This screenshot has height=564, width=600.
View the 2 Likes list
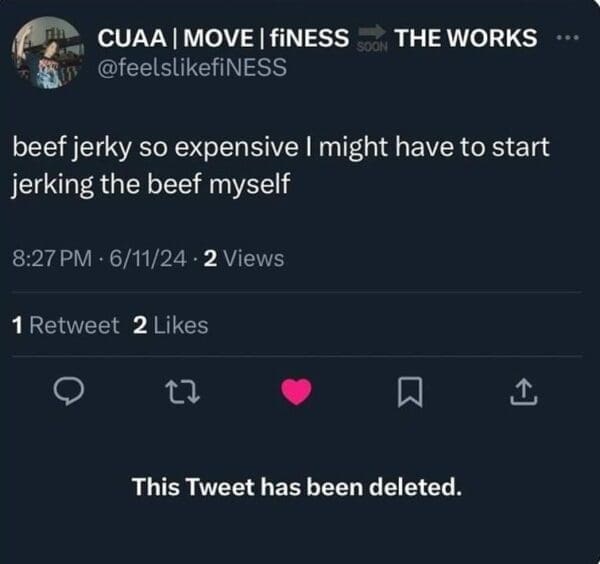coord(171,325)
